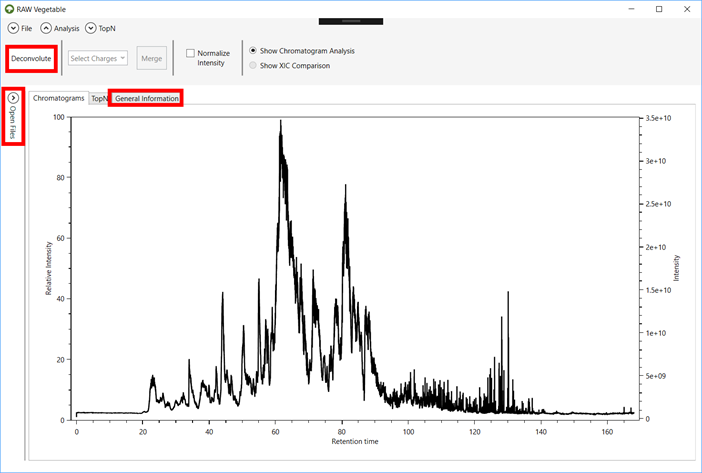Expand the TopN menu section

pyautogui.click(x=90, y=28)
